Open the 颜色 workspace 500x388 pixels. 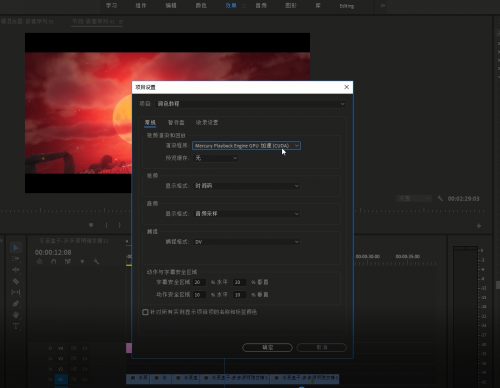[x=201, y=6]
